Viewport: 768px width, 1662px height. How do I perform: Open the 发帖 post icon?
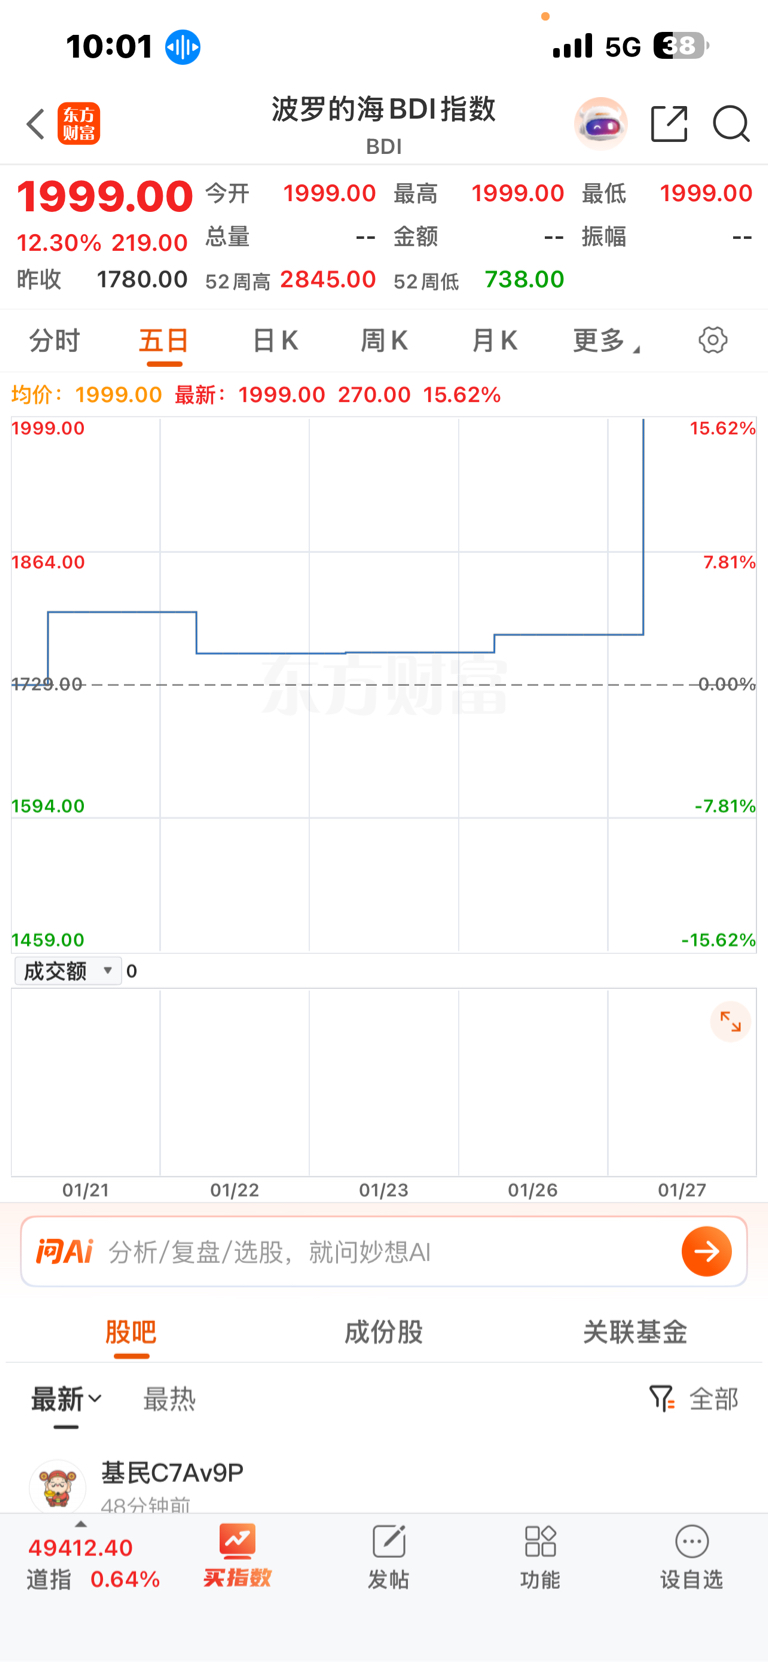[388, 1557]
